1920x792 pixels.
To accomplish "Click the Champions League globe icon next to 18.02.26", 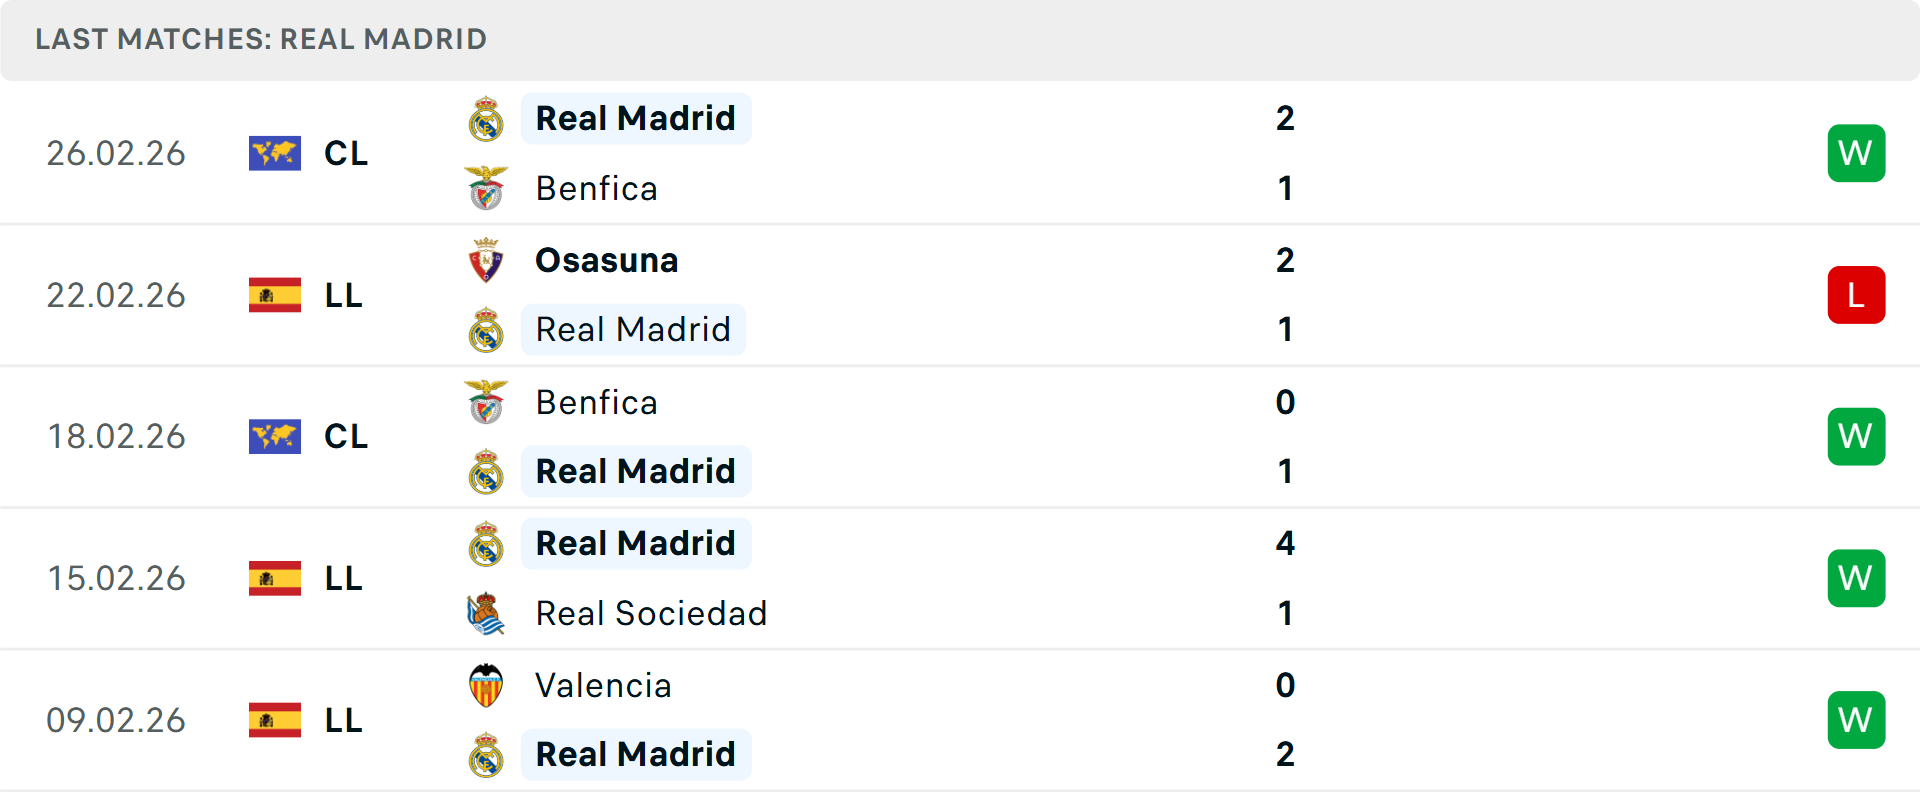I will coord(275,436).
